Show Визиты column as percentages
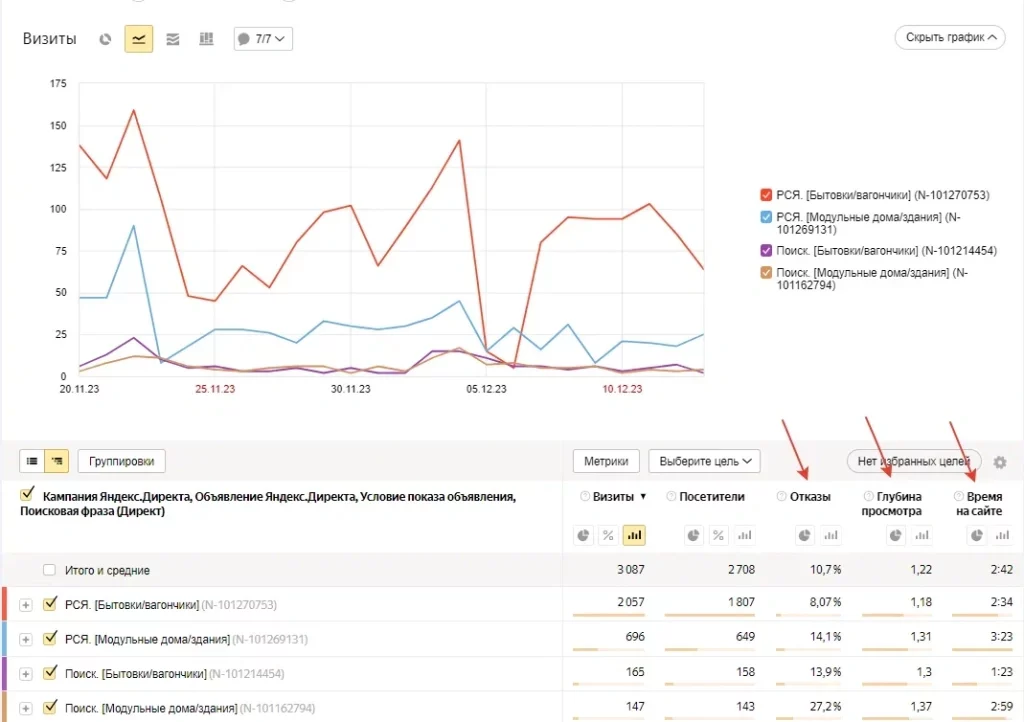1024x722 pixels. (607, 536)
